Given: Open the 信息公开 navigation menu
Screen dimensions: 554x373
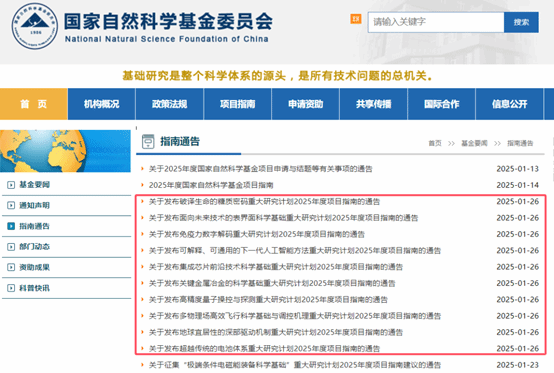Looking at the screenshot, I should click(x=509, y=104).
